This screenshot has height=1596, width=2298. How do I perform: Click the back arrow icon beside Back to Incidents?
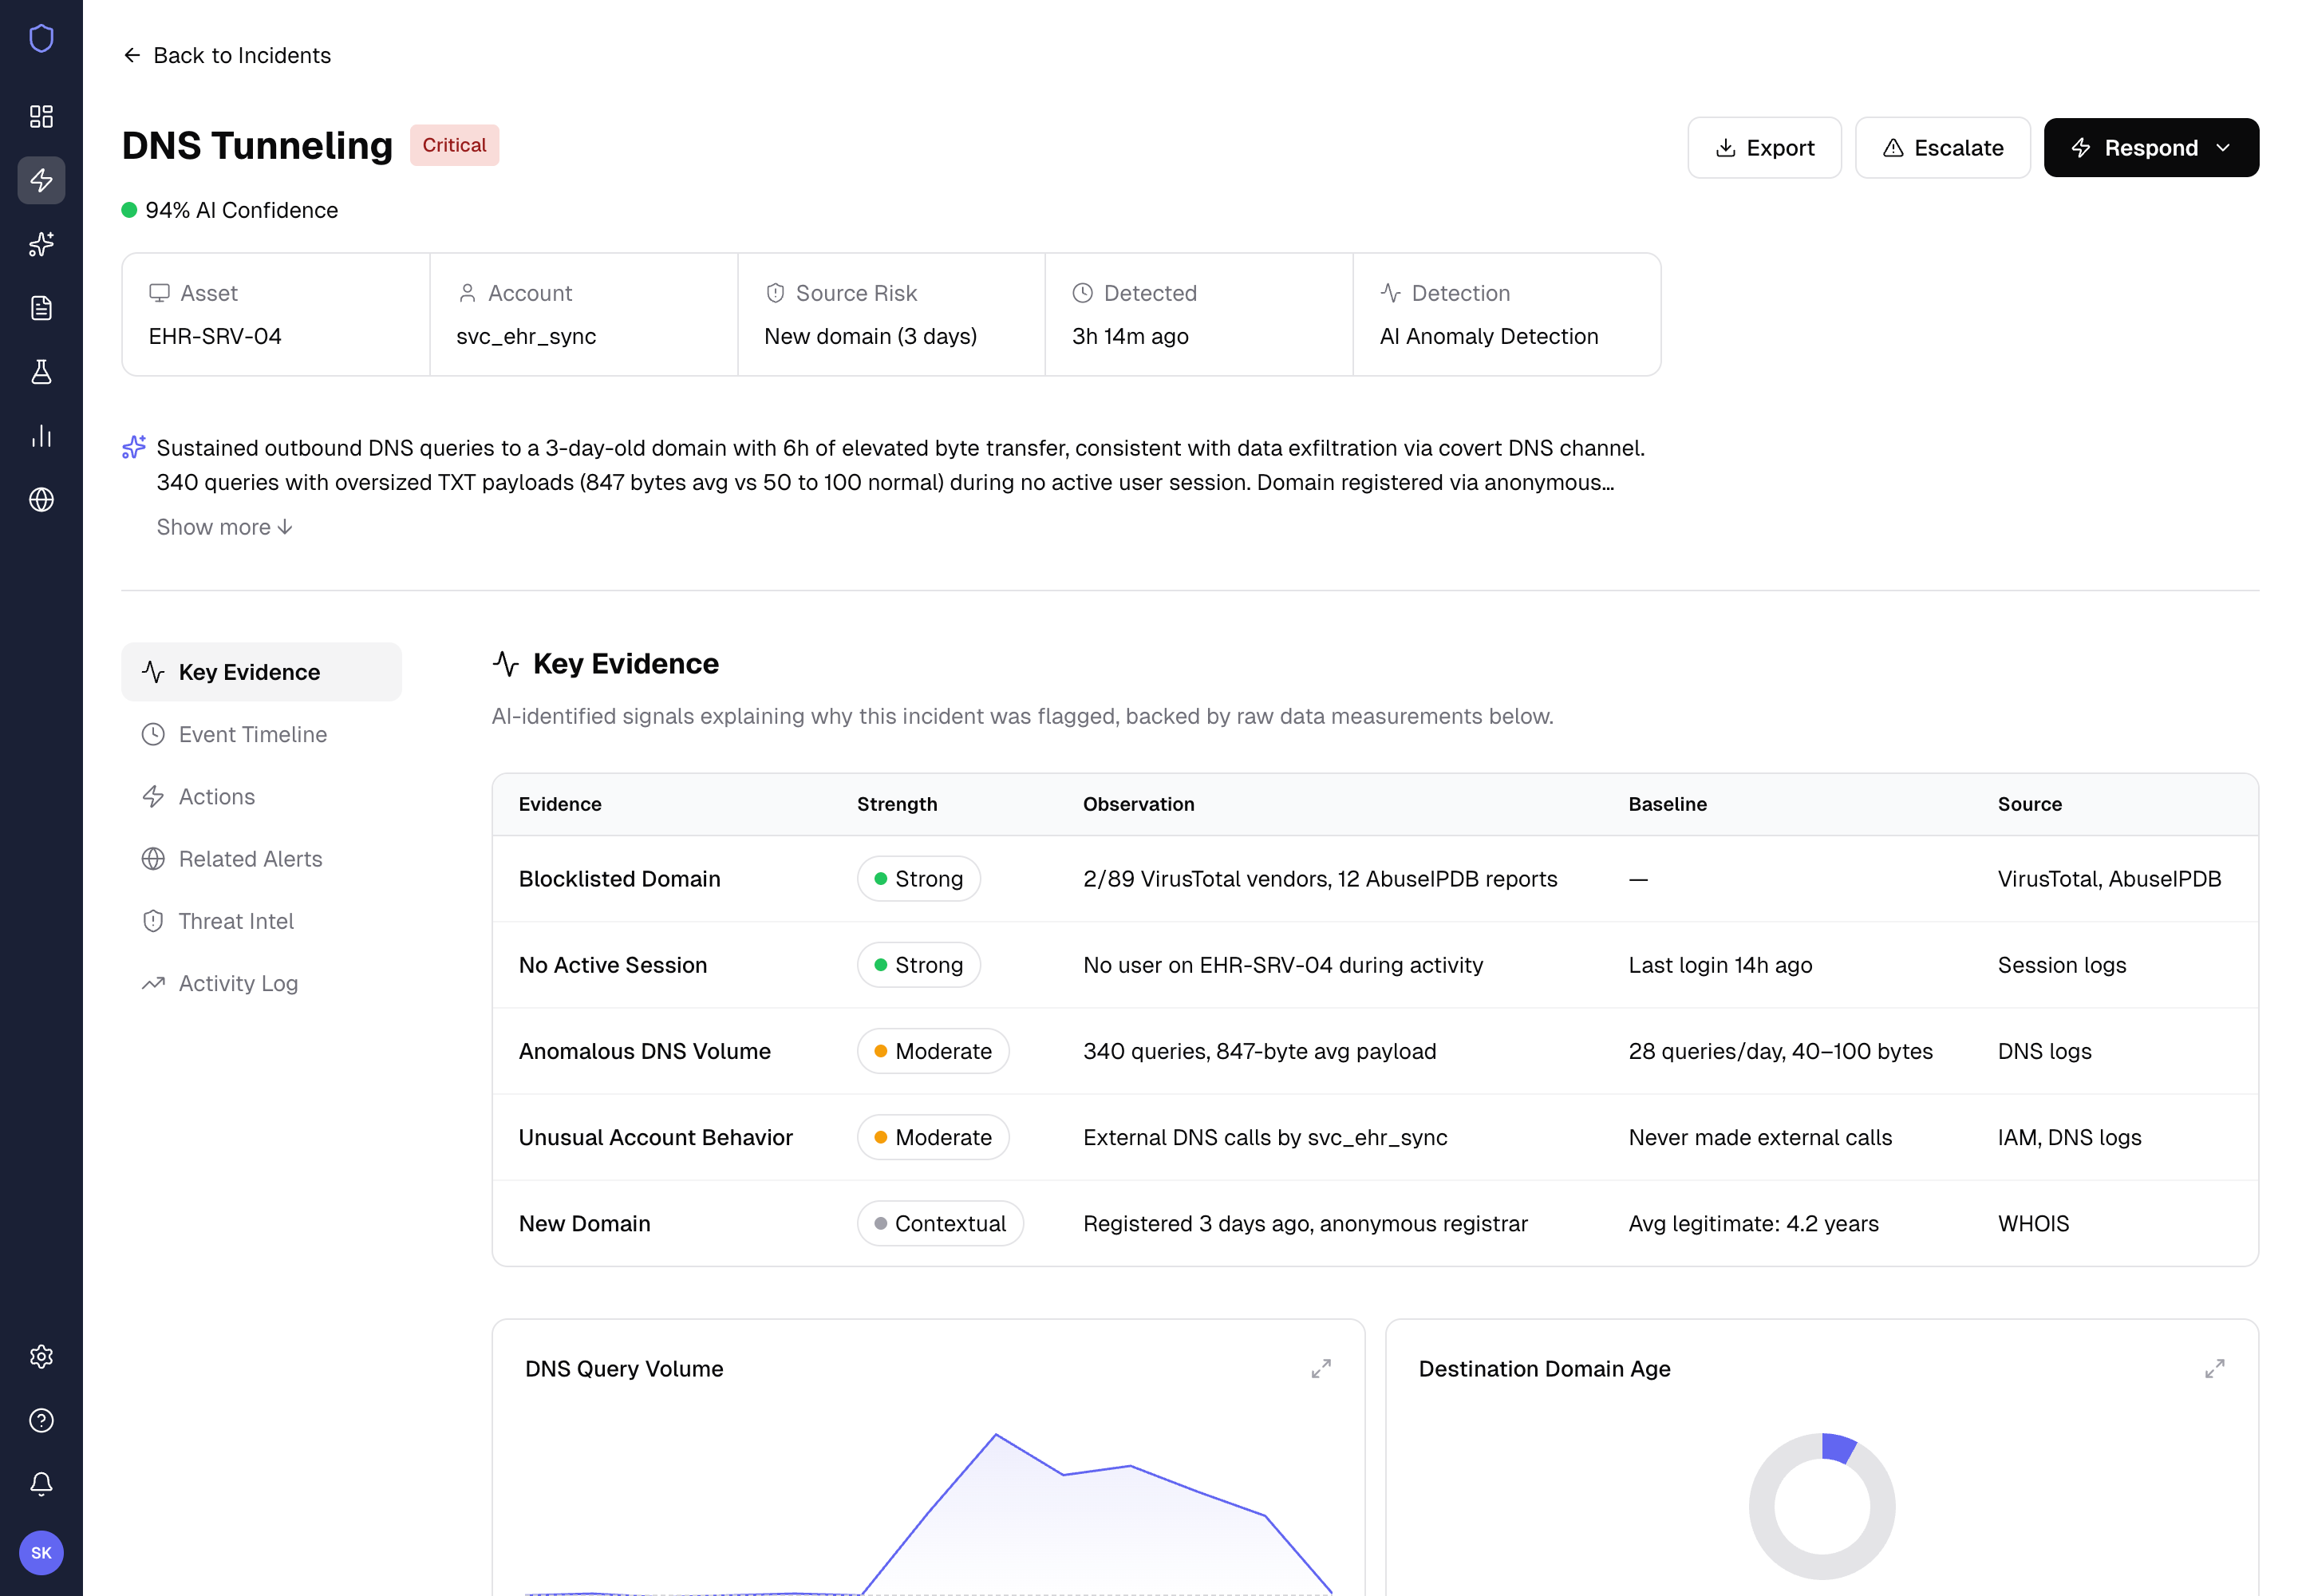[132, 55]
